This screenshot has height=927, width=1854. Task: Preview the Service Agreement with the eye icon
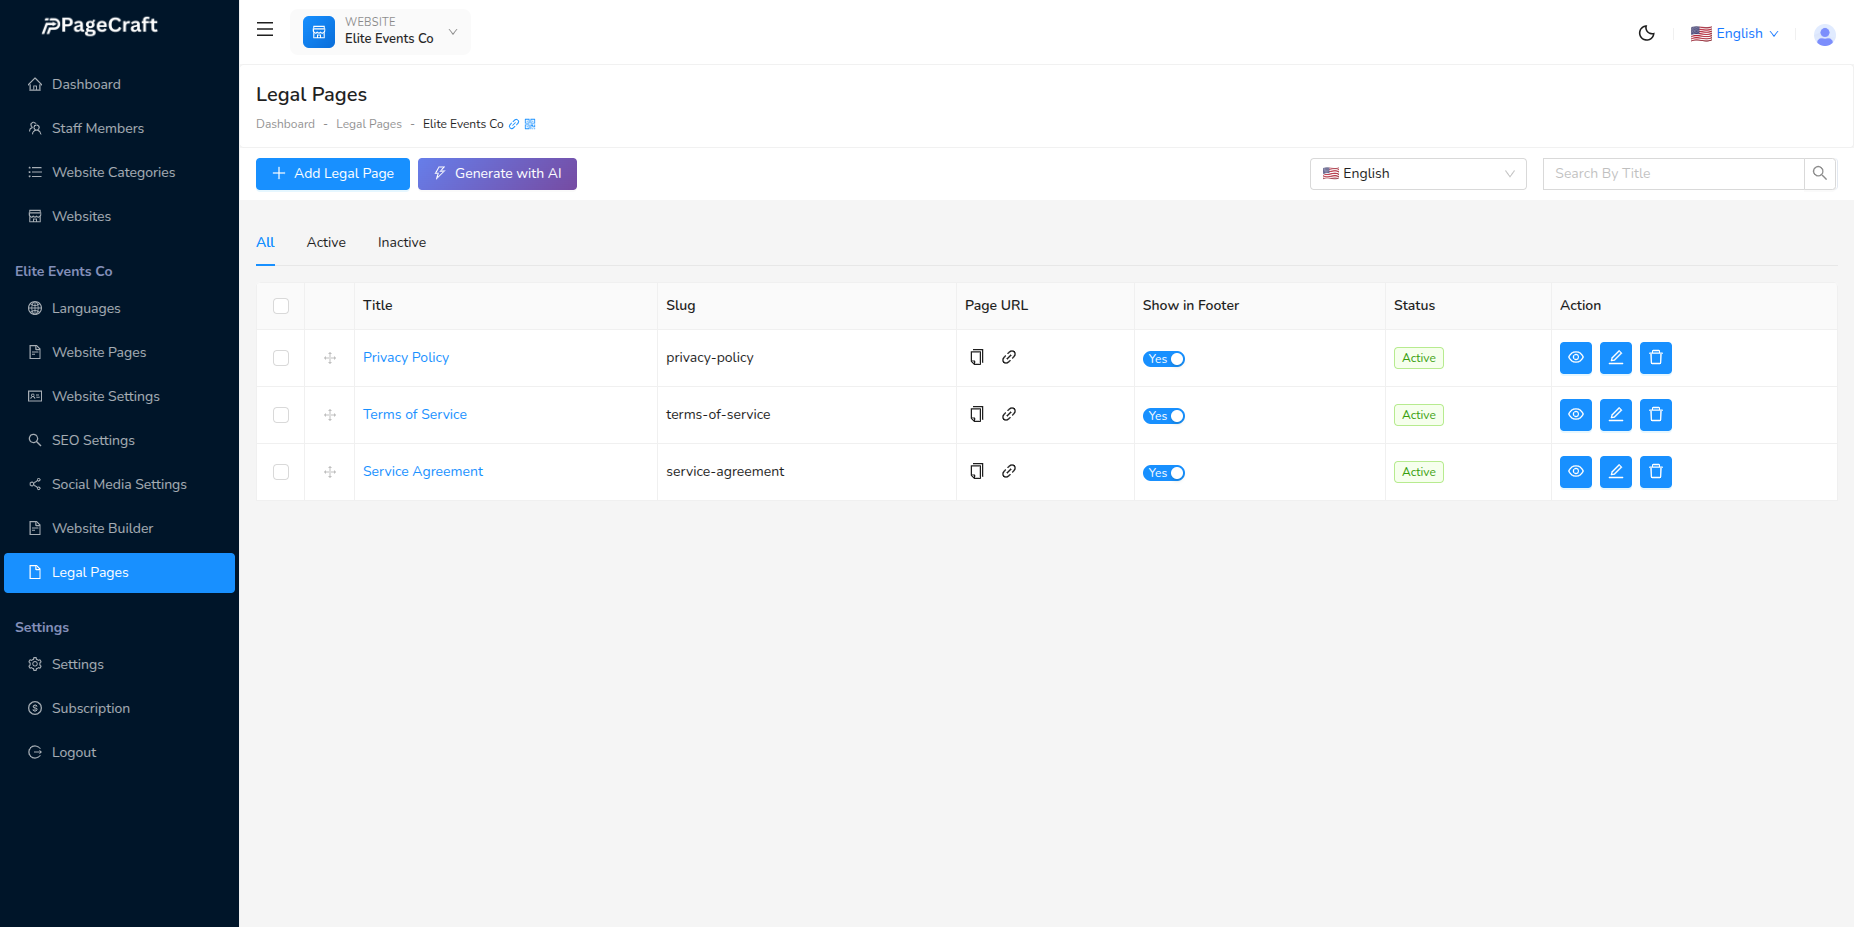(1575, 471)
